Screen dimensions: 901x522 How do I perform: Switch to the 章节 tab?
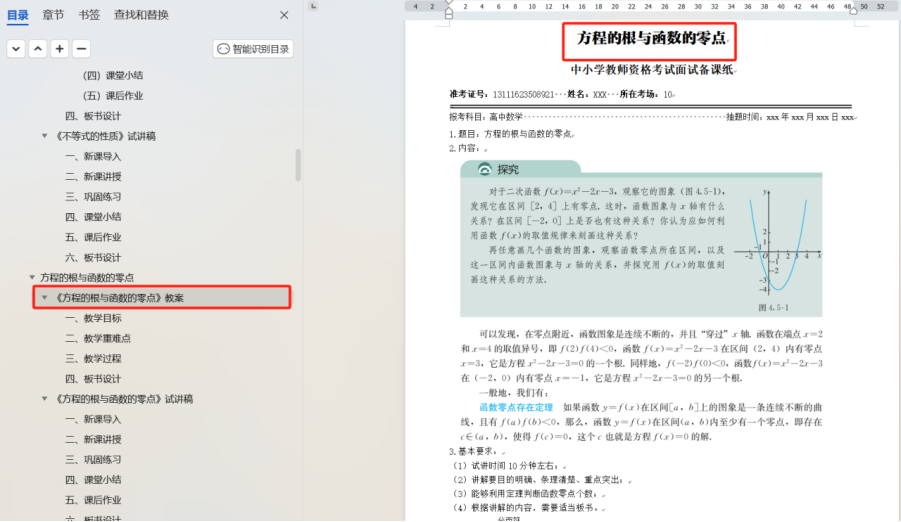(53, 15)
